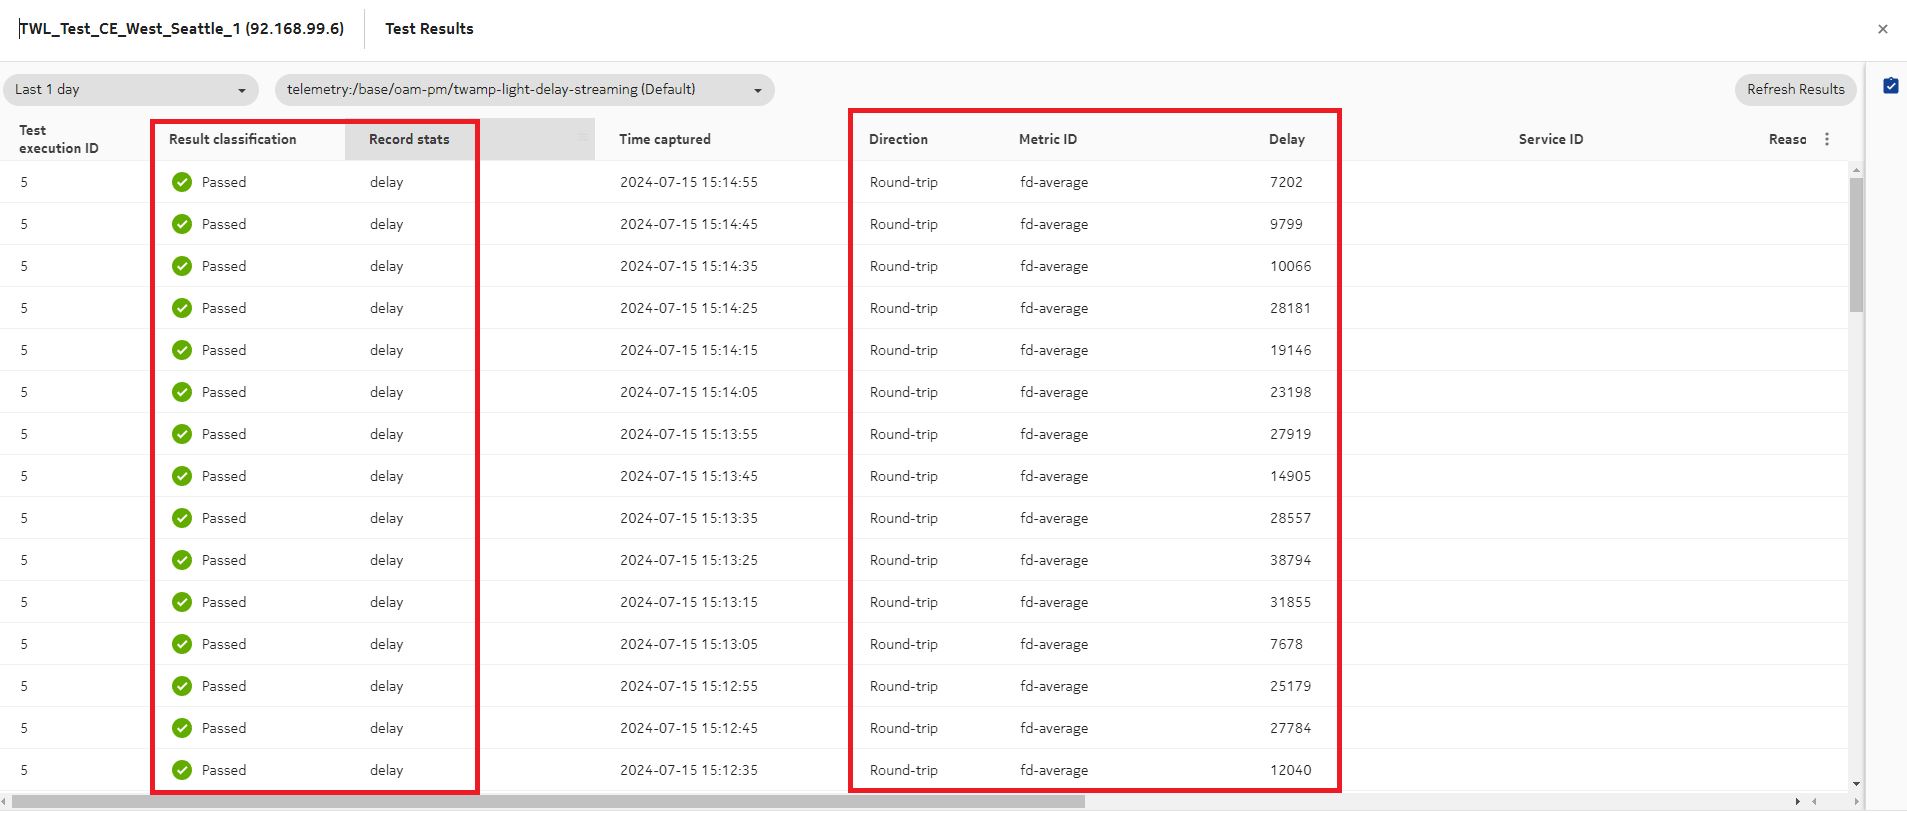Click the Refresh Results button
The width and height of the screenshot is (1907, 813).
1795,90
